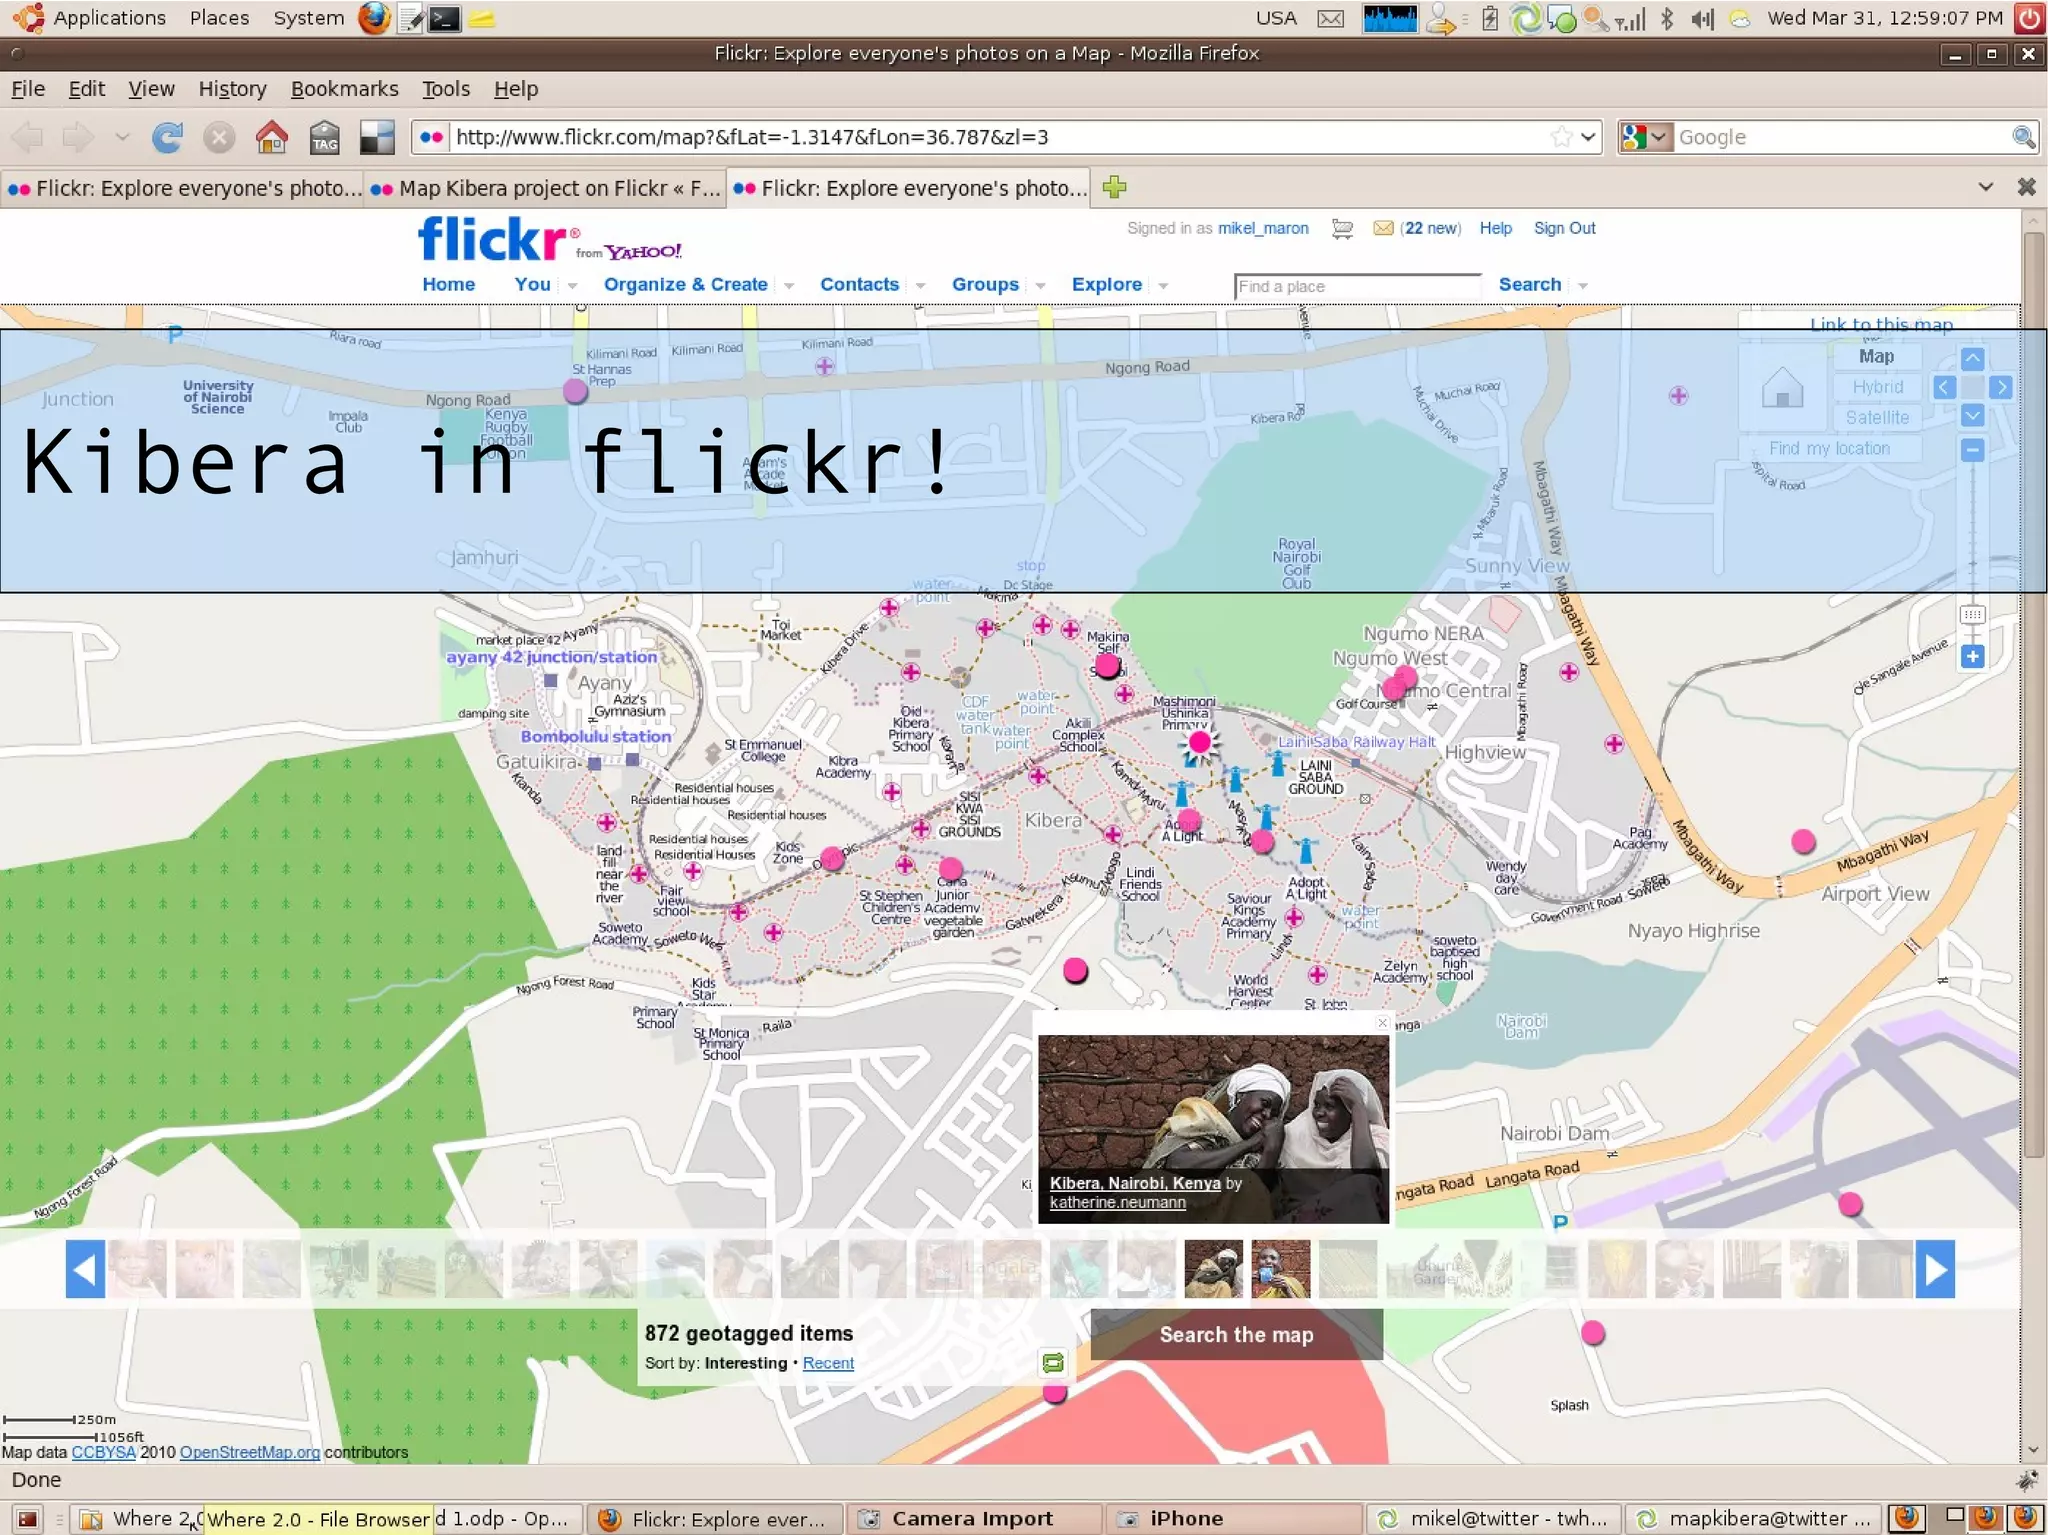Image resolution: width=2048 pixels, height=1535 pixels.
Task: Pan the map down with the arrow
Action: pos(1972,415)
